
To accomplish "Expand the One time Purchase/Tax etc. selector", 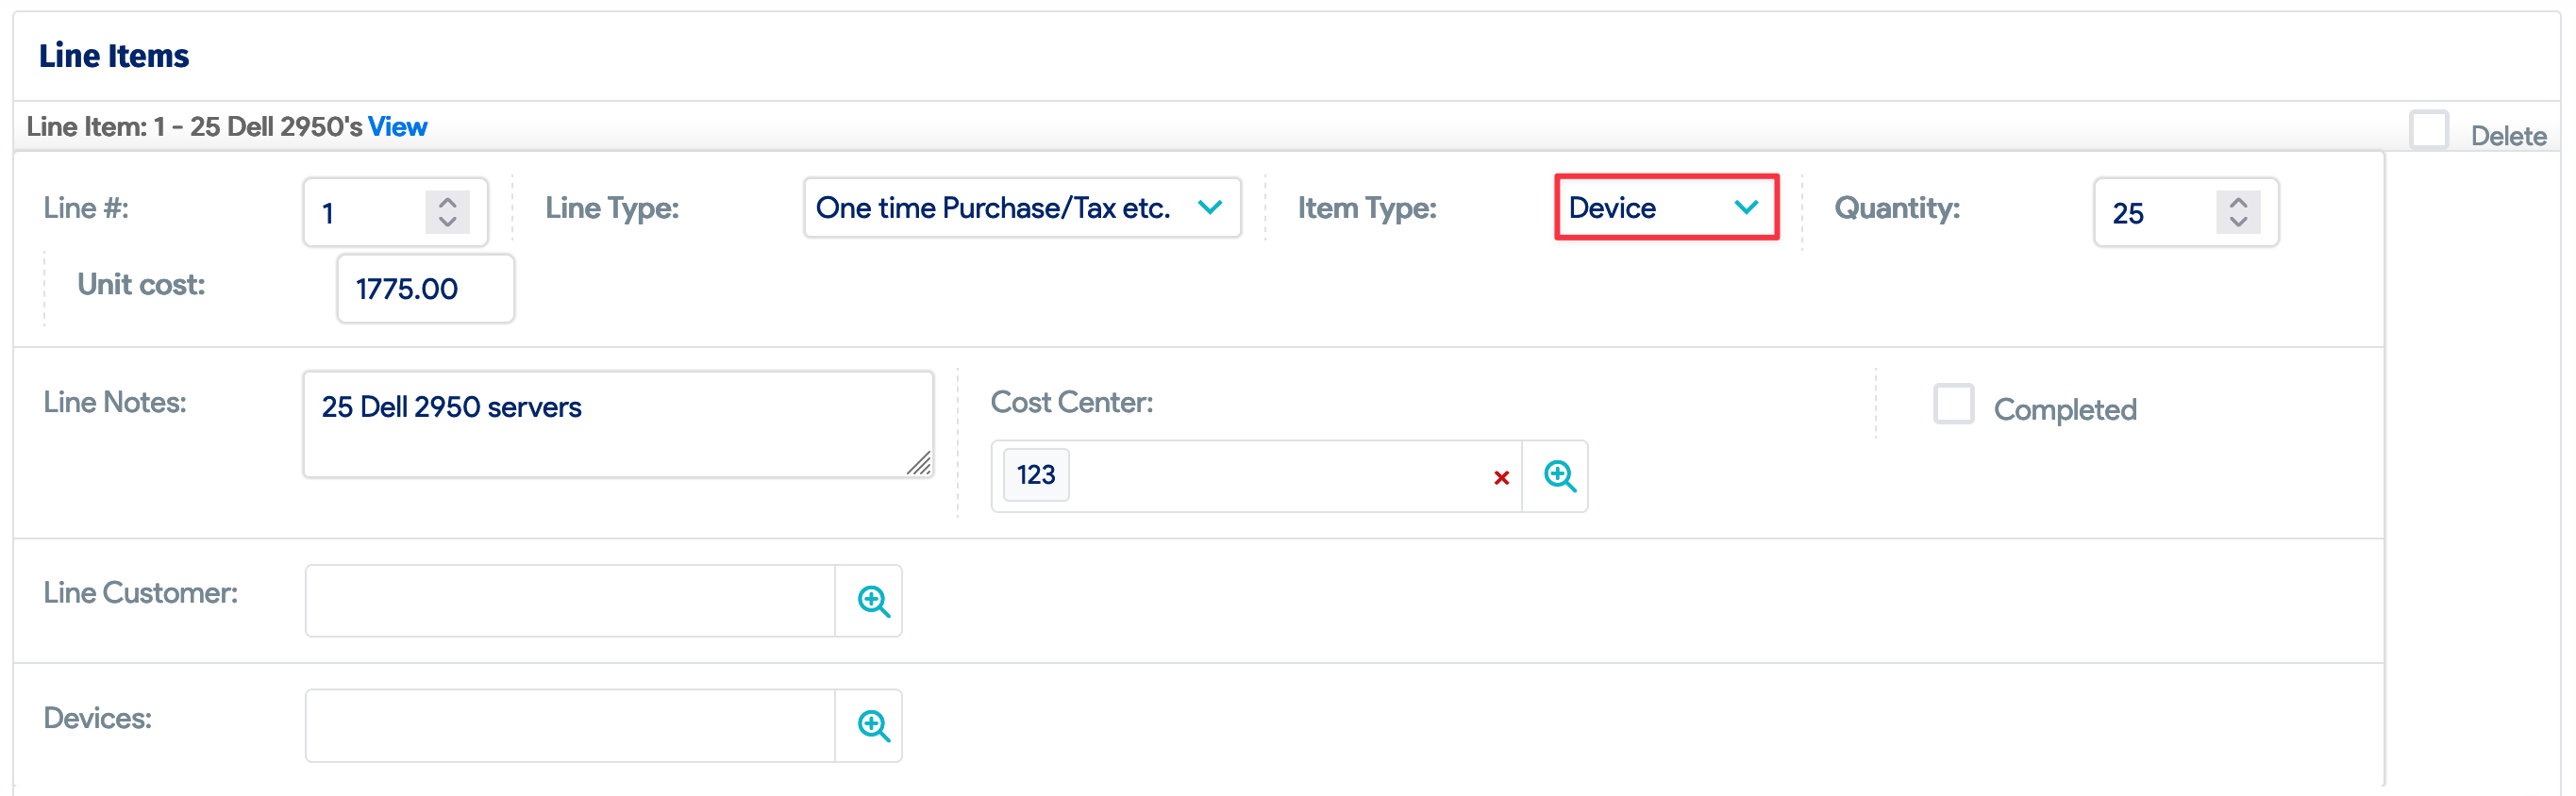I will (x=1021, y=208).
